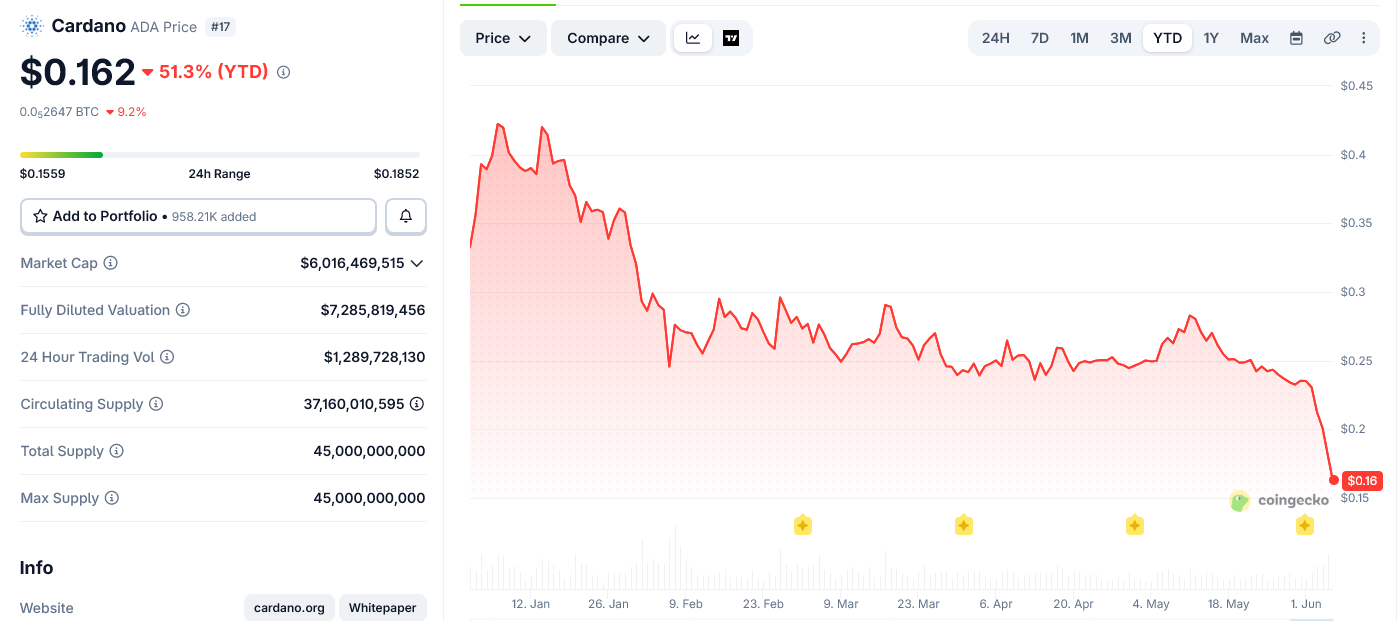The image size is (1400, 621).
Task: Click the Cardano logo icon
Action: pyautogui.click(x=32, y=27)
